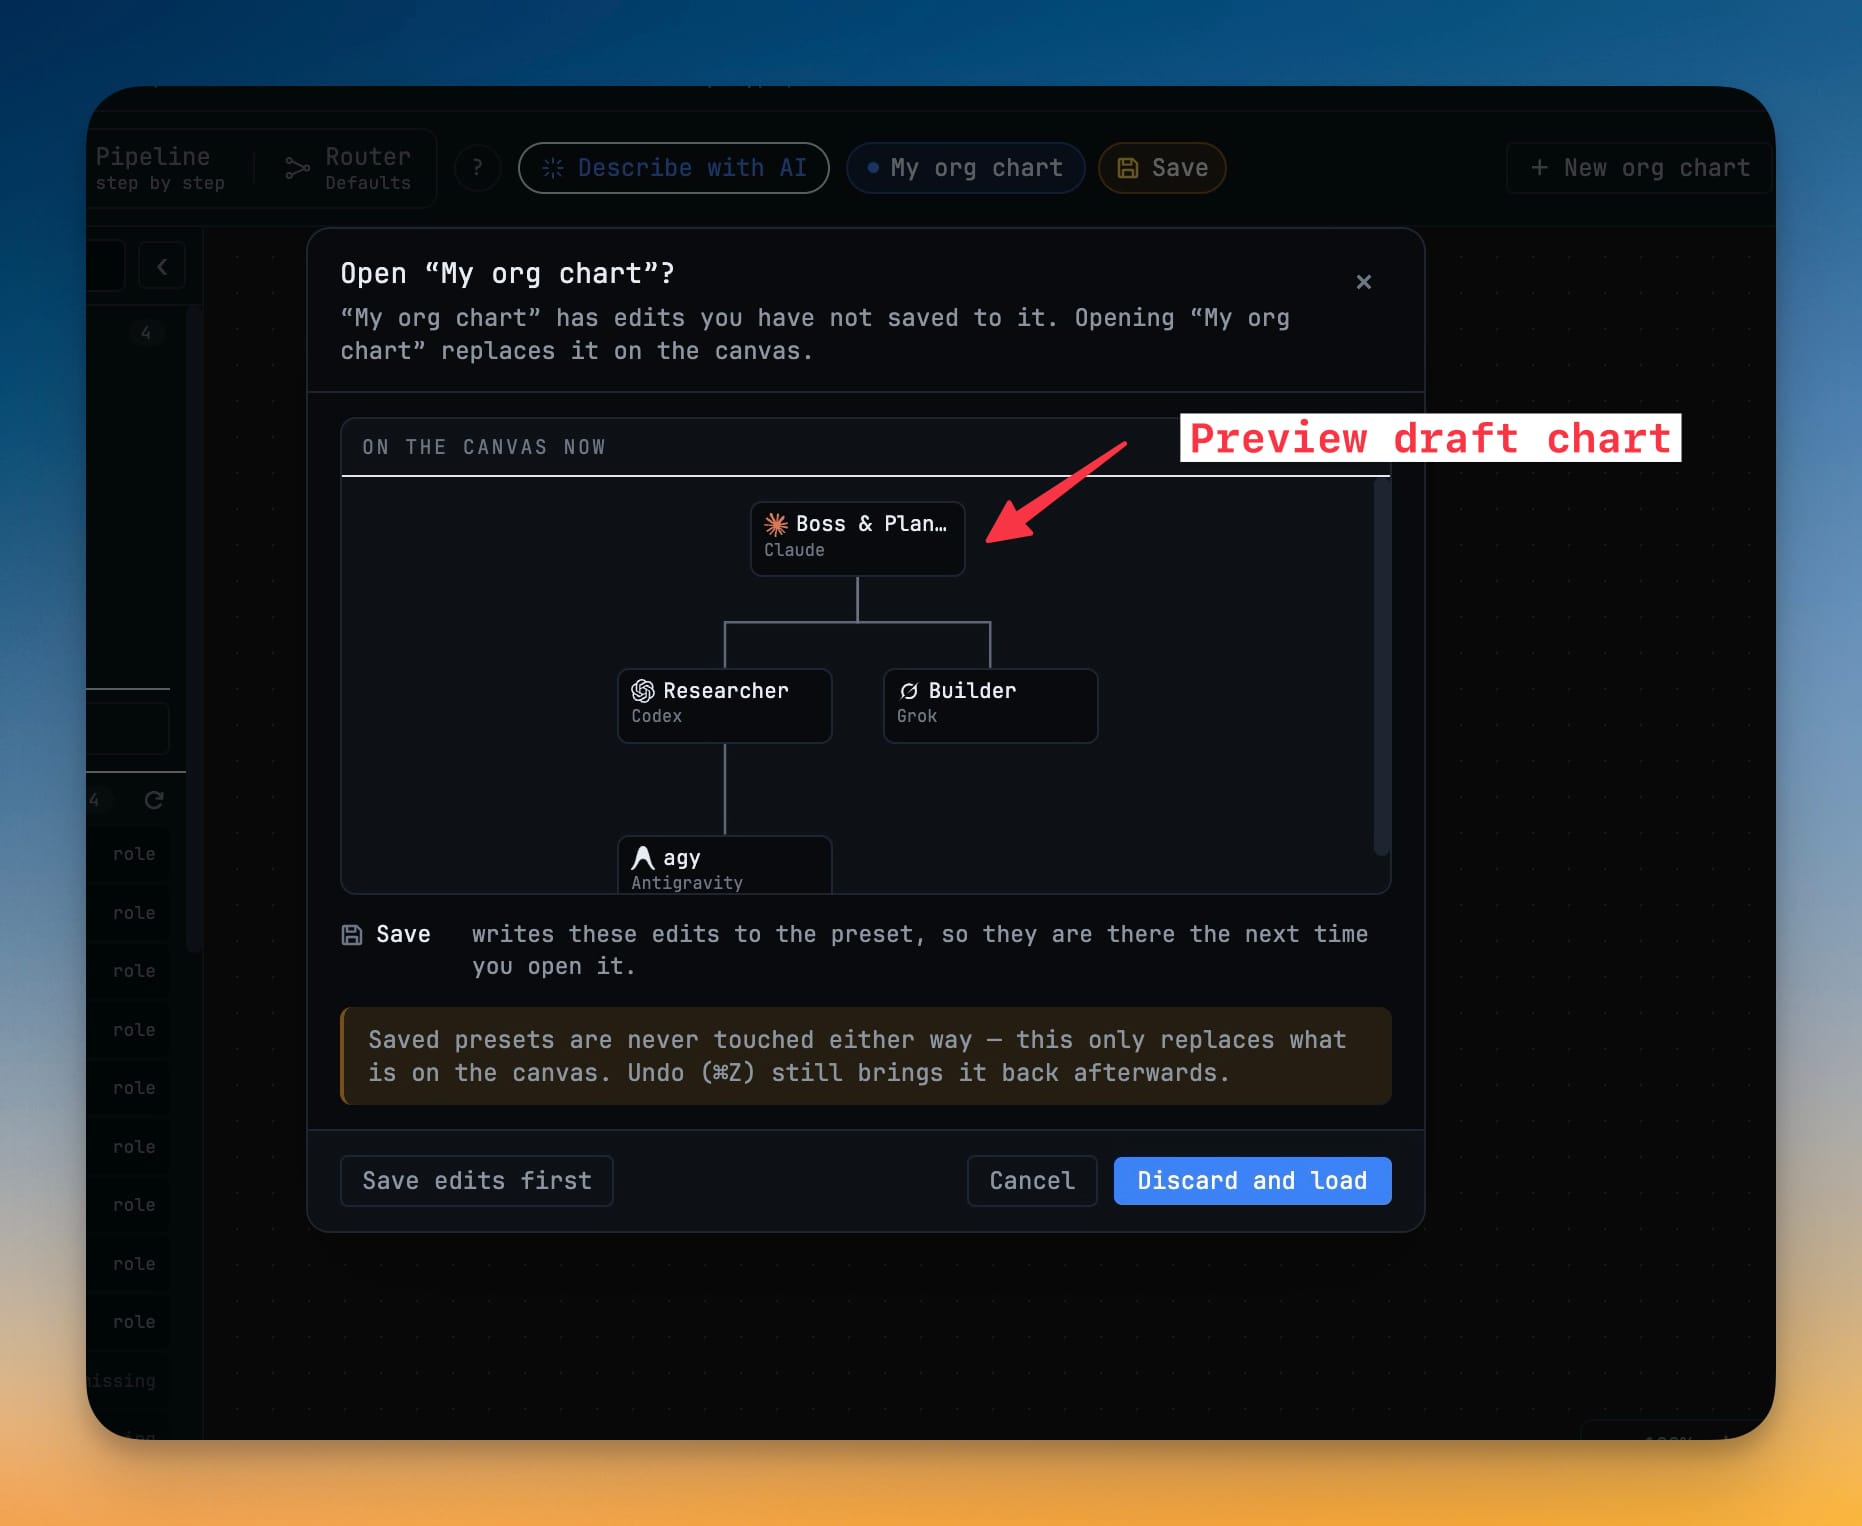Click the sparkle icon in Describe with AI
The height and width of the screenshot is (1526, 1862).
[x=553, y=168]
